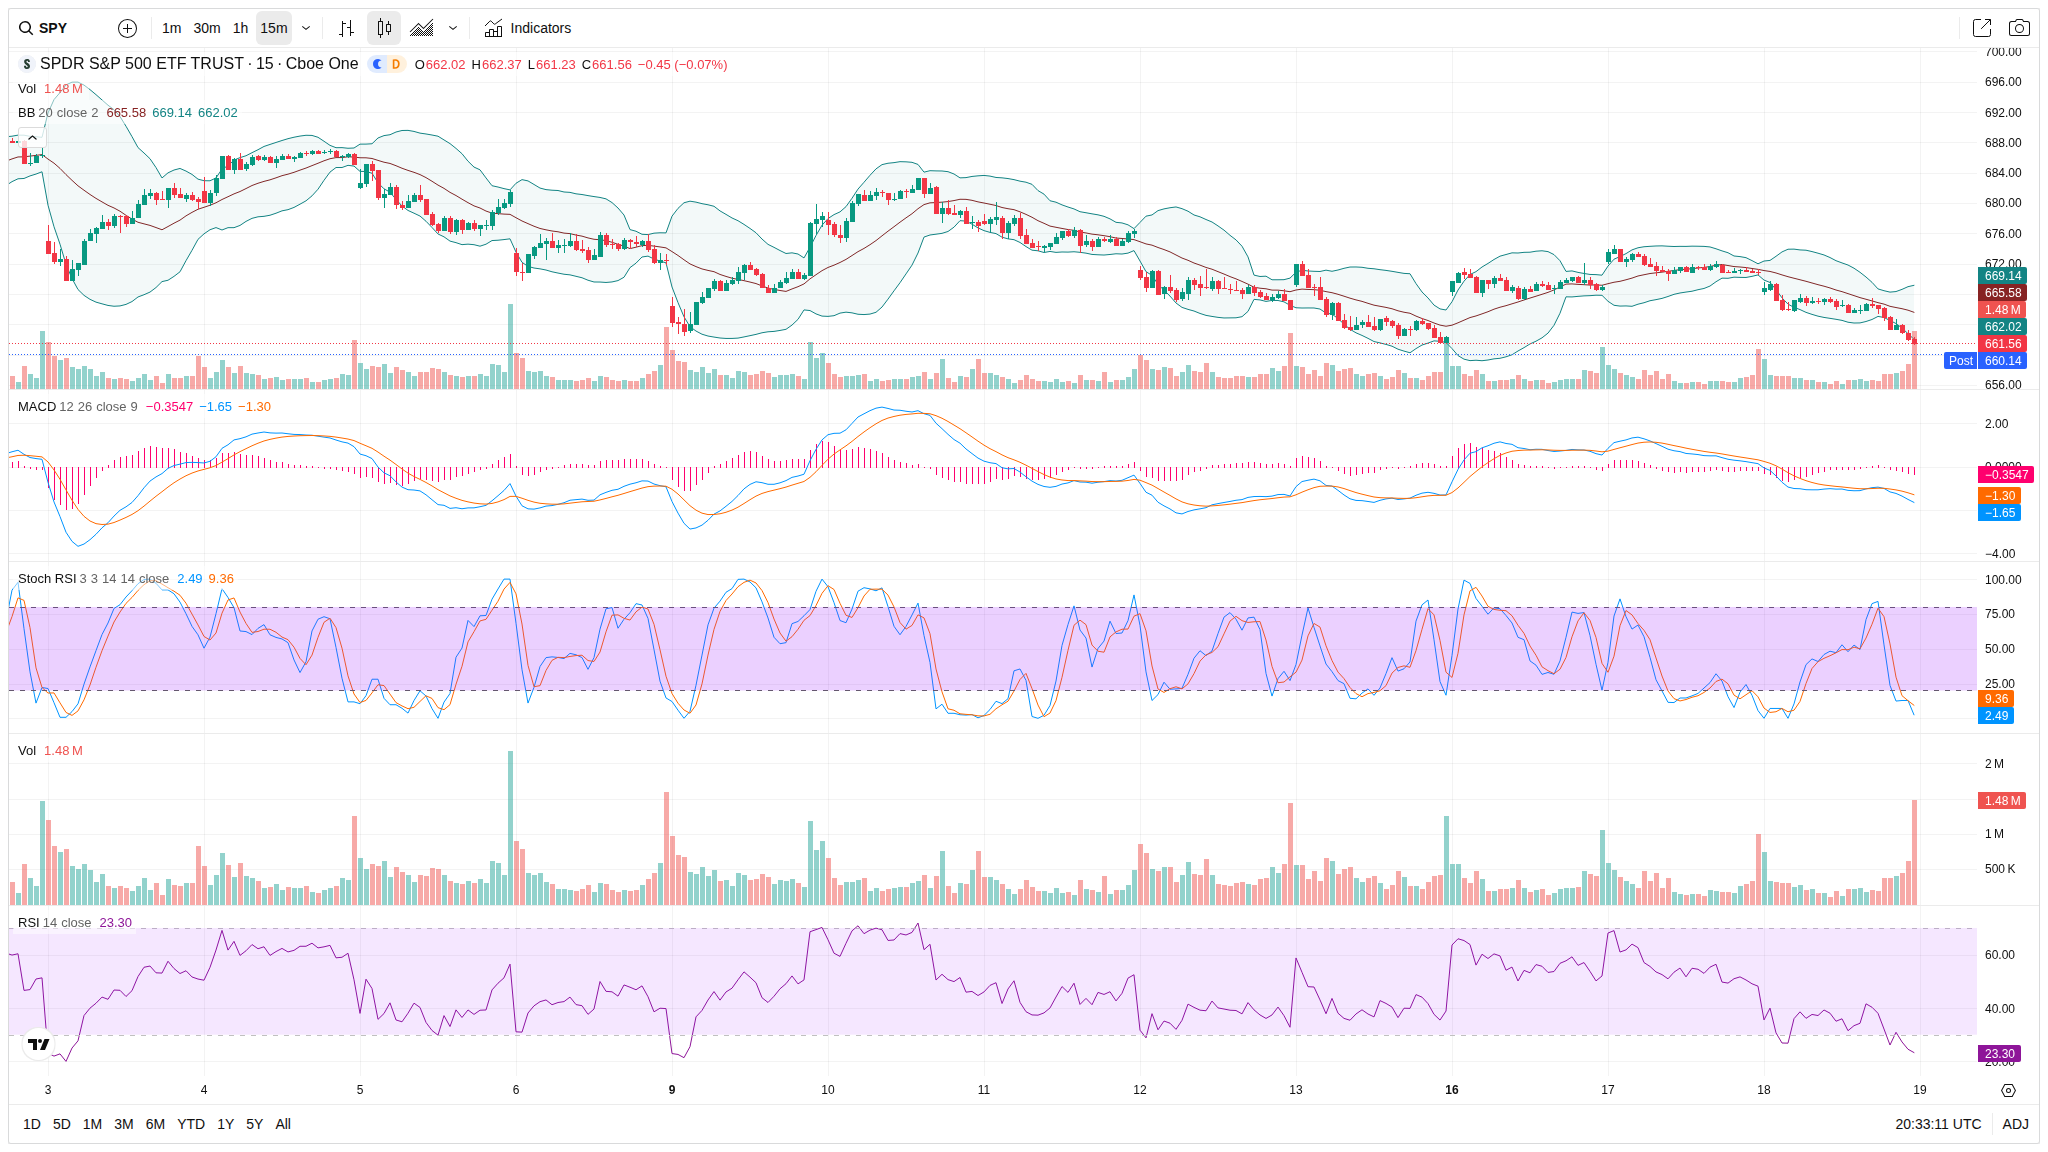Click the add symbol plus icon
The image size is (2048, 1152).
(127, 28)
